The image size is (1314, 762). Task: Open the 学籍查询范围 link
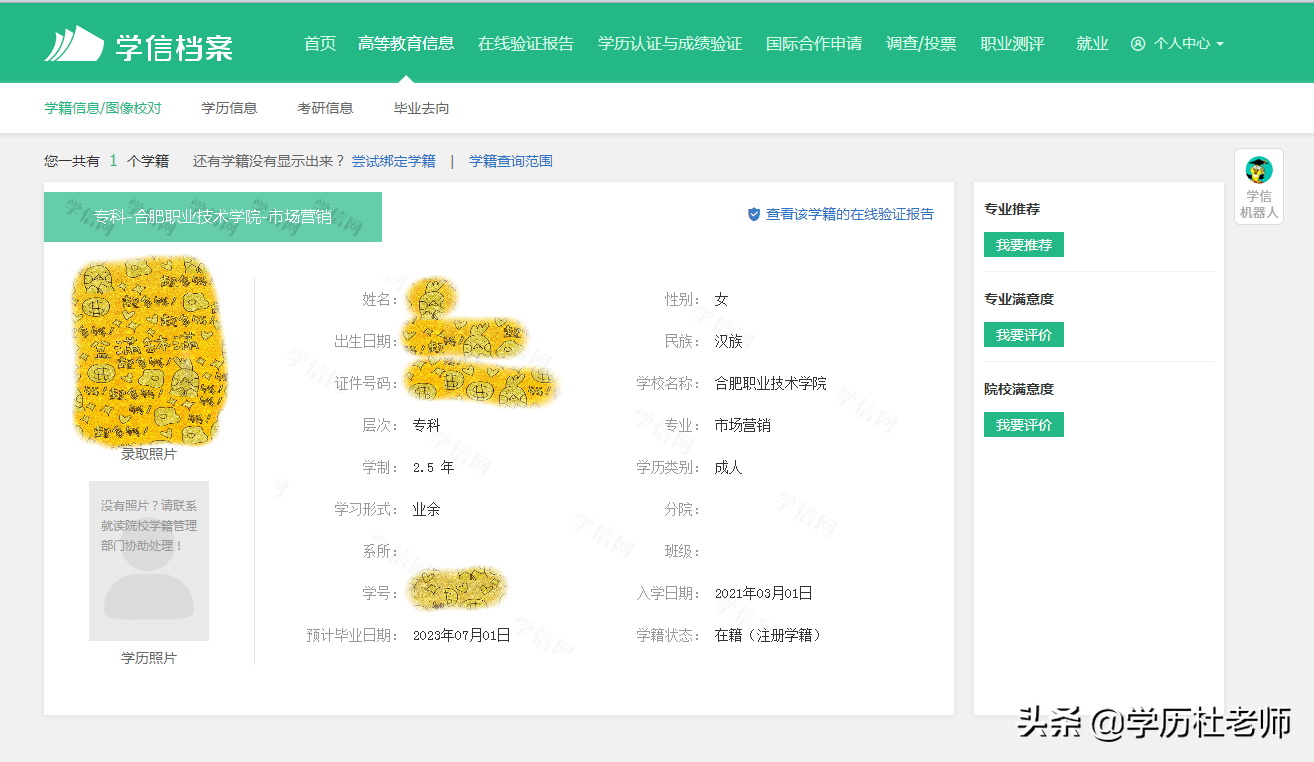pos(511,161)
